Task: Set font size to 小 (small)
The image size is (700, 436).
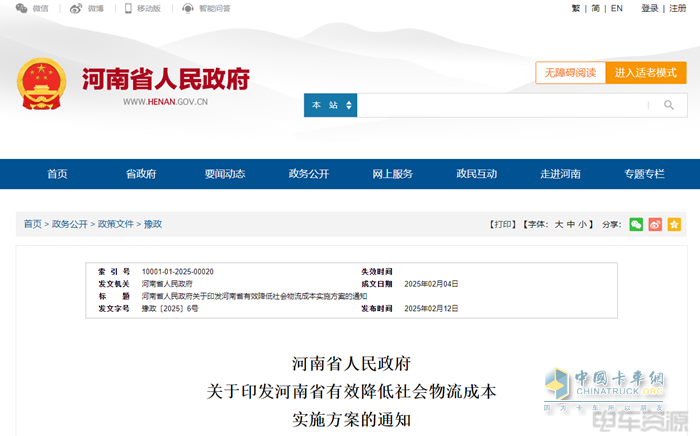Action: coord(583,224)
